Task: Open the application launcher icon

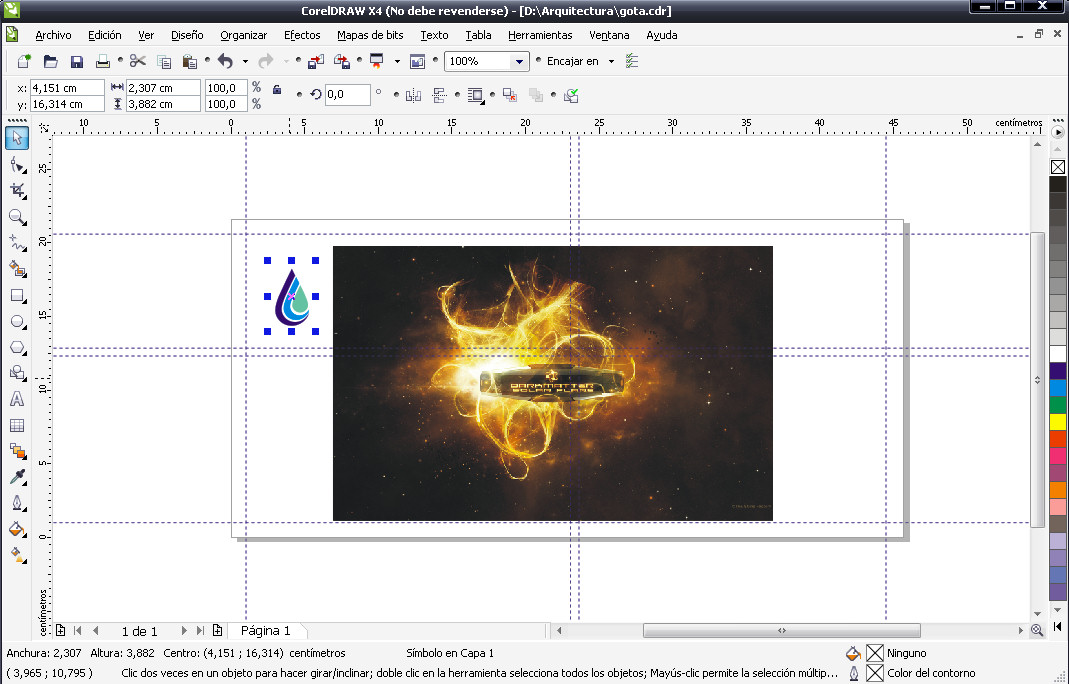Action: [x=376, y=61]
